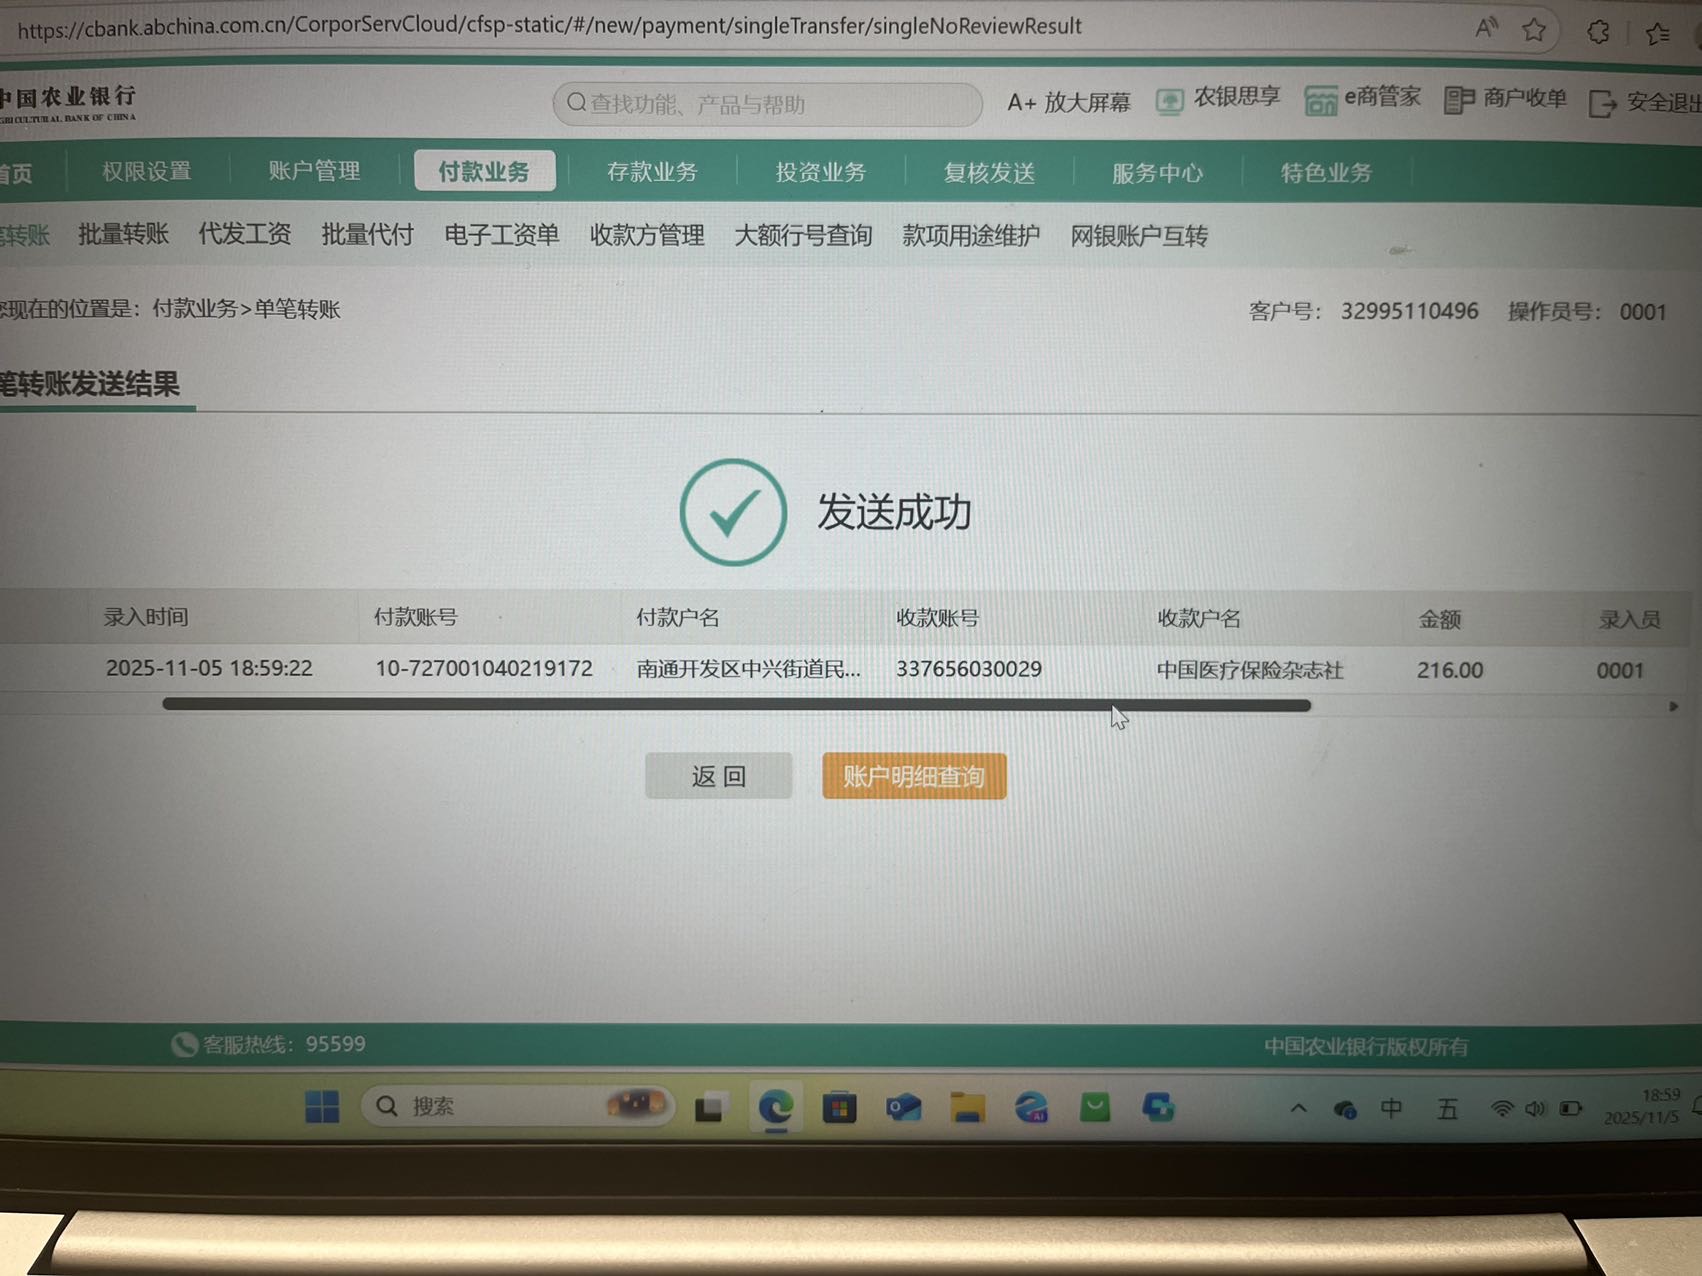Viewport: 1702px width, 1276px height.
Task: Open Outlook from the taskbar
Action: click(903, 1108)
